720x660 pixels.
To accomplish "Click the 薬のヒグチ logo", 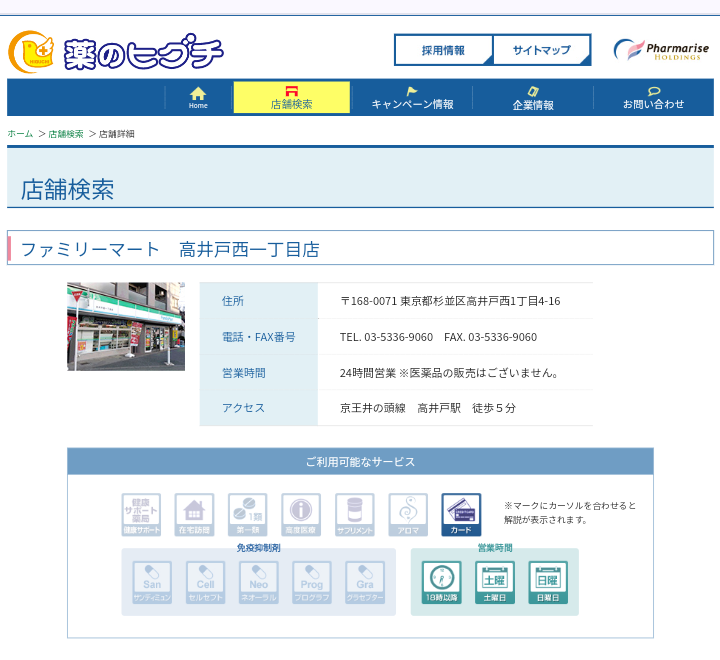I will tap(116, 52).
